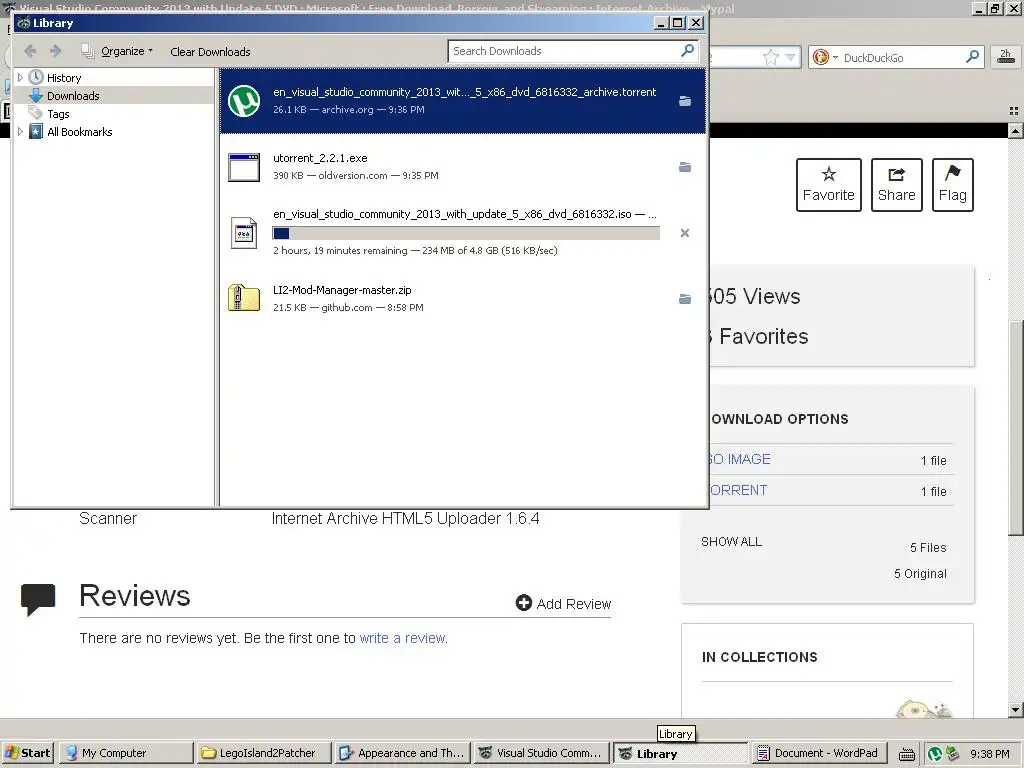
Task: Select Tags in the Library sidebar
Action: coord(58,114)
